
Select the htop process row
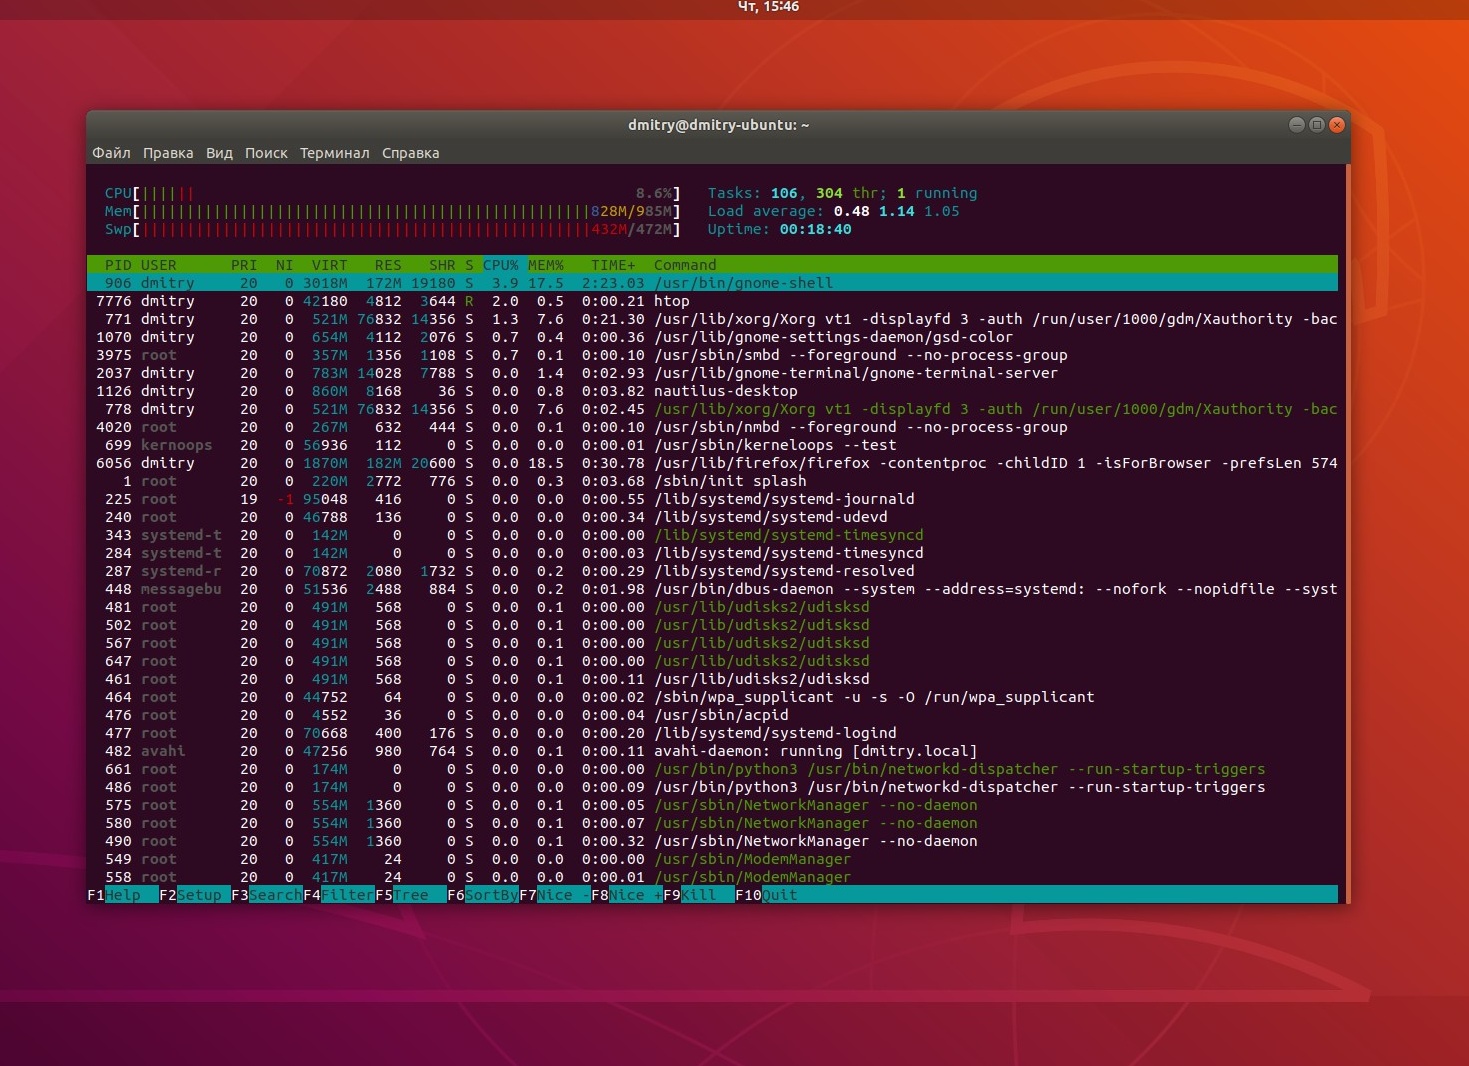712,301
